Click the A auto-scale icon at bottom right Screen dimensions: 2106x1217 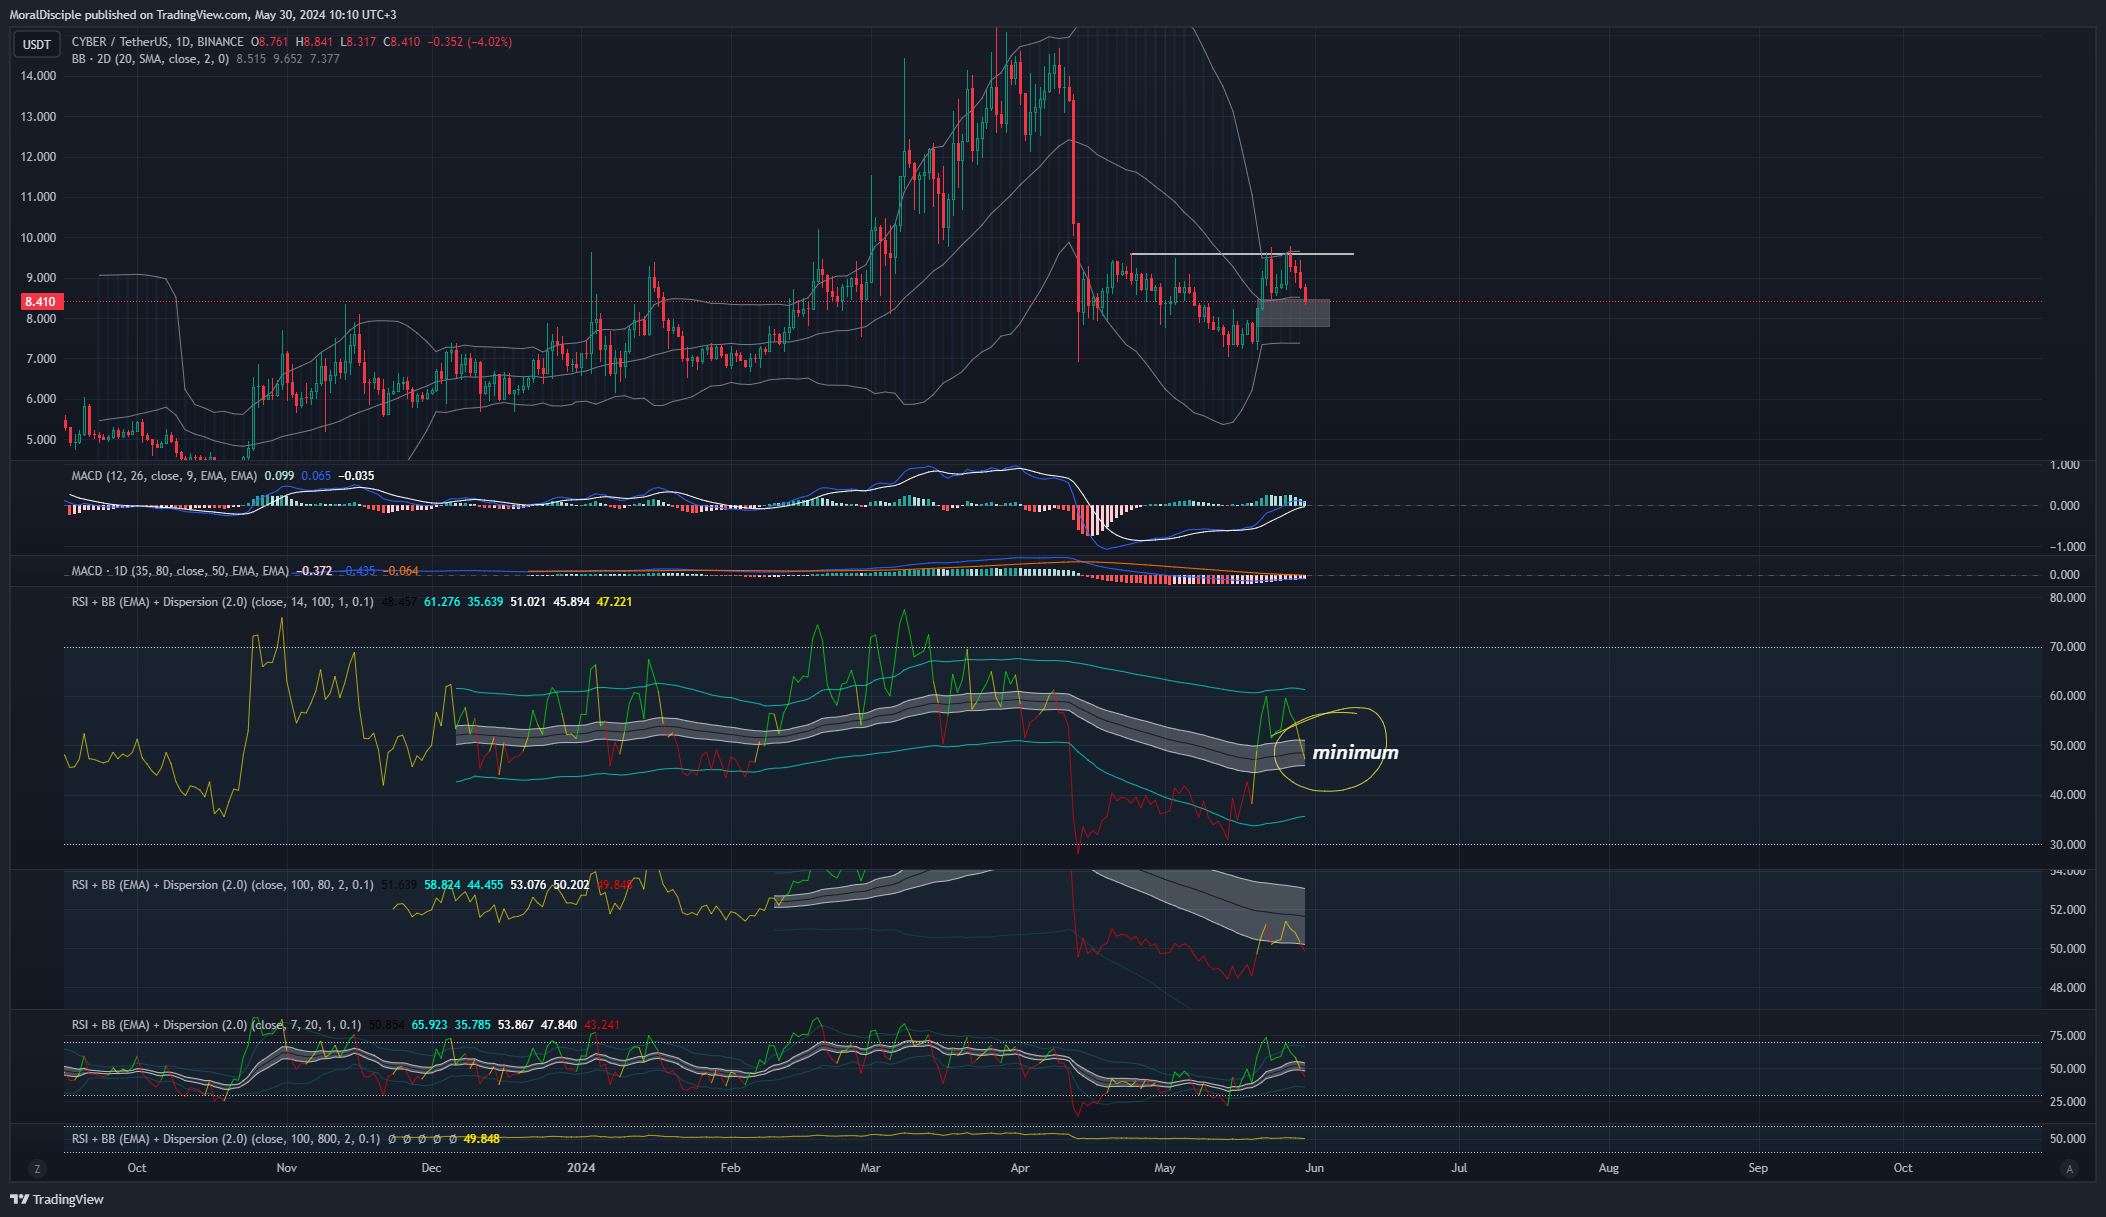coord(2070,1168)
